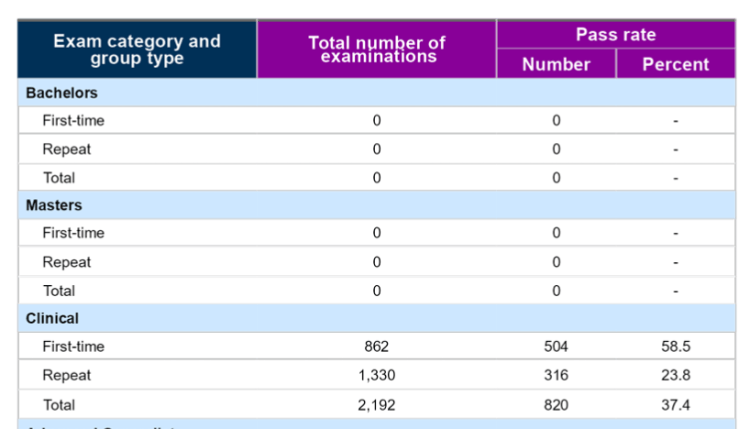This screenshot has height=429, width=750.
Task: Click Clinical Total pass number '820'
Action: (x=556, y=405)
